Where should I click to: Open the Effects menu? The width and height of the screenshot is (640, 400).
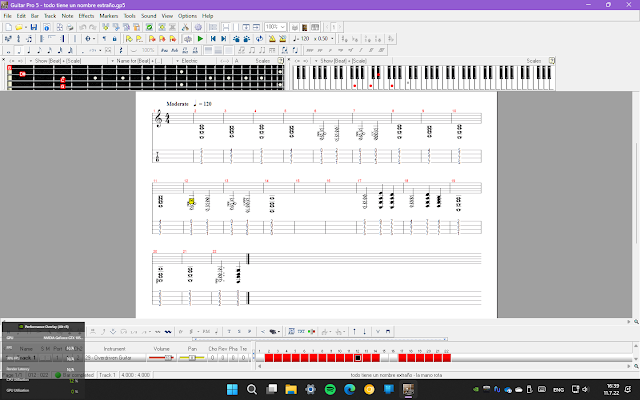86,16
